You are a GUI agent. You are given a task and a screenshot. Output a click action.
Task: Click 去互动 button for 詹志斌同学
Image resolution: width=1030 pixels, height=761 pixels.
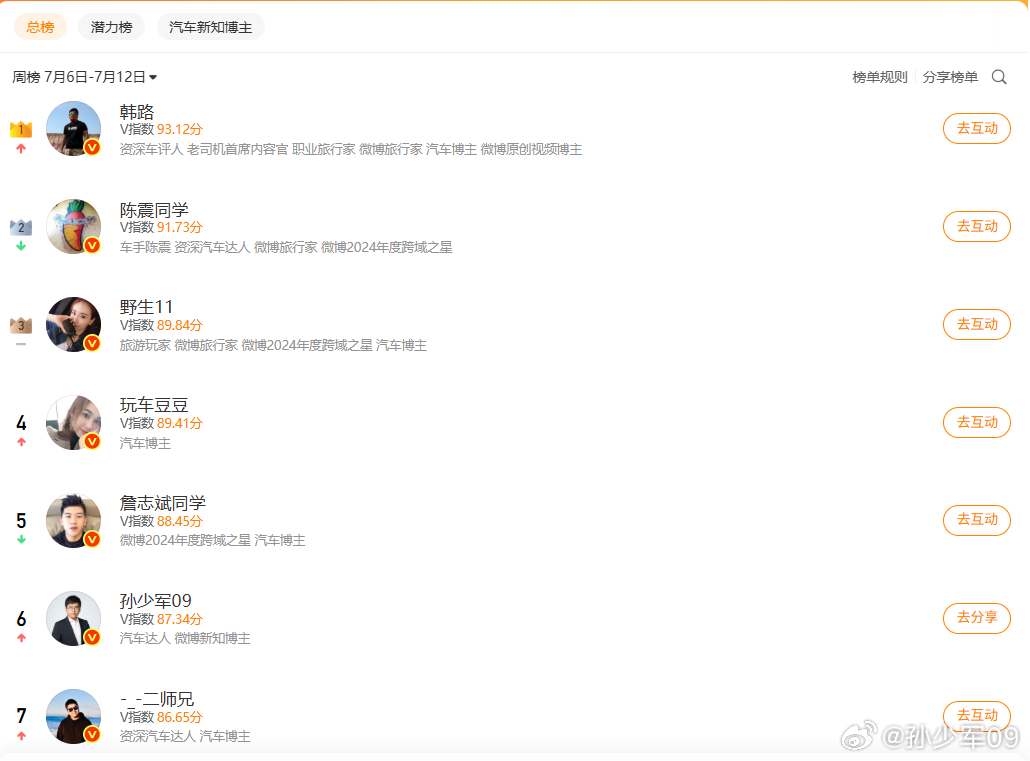tap(977, 519)
